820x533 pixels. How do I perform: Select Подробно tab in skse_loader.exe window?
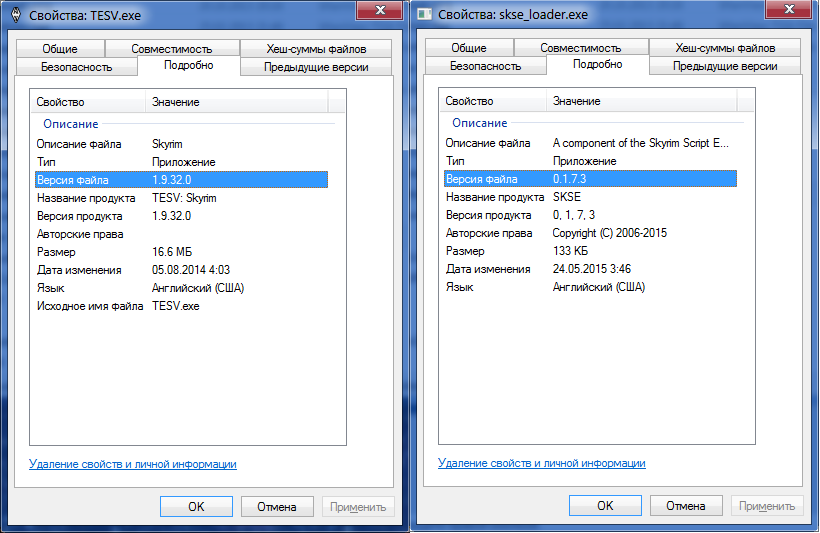(598, 64)
